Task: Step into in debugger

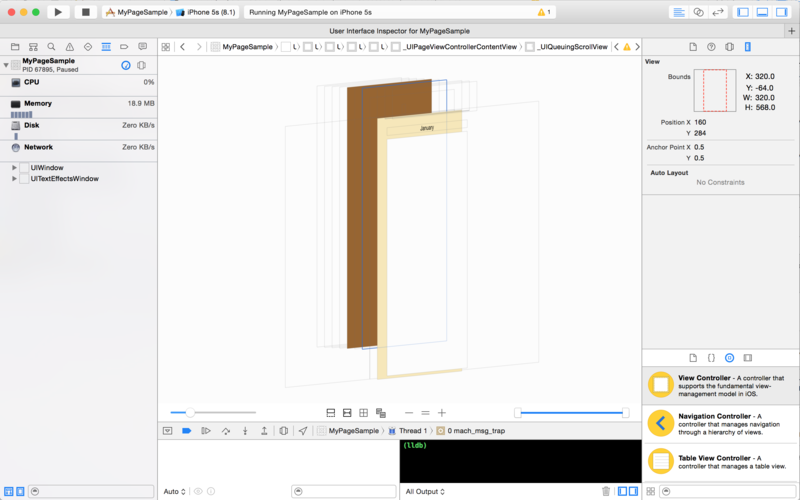Action: pyautogui.click(x=245, y=431)
